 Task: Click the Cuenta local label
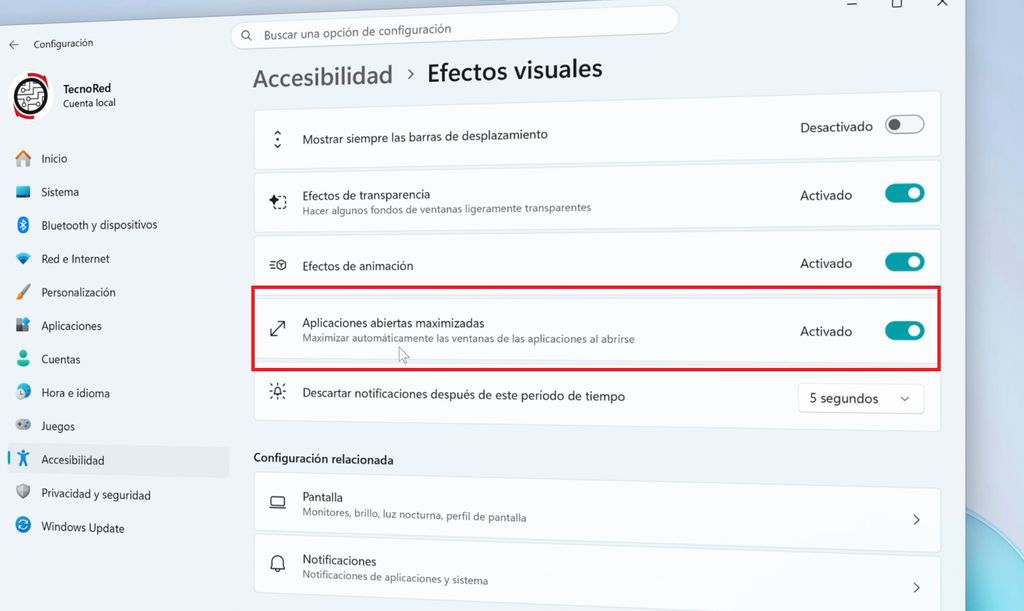89,103
